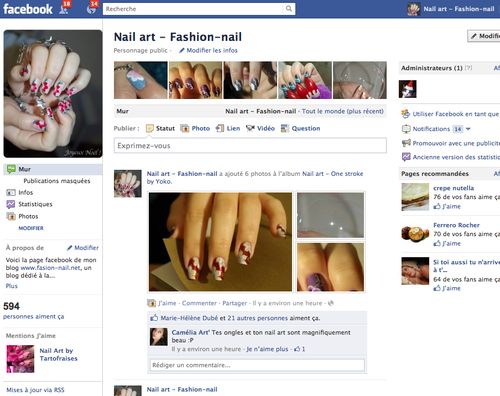
Task: Click the Modifier la page button
Action: 484,36
